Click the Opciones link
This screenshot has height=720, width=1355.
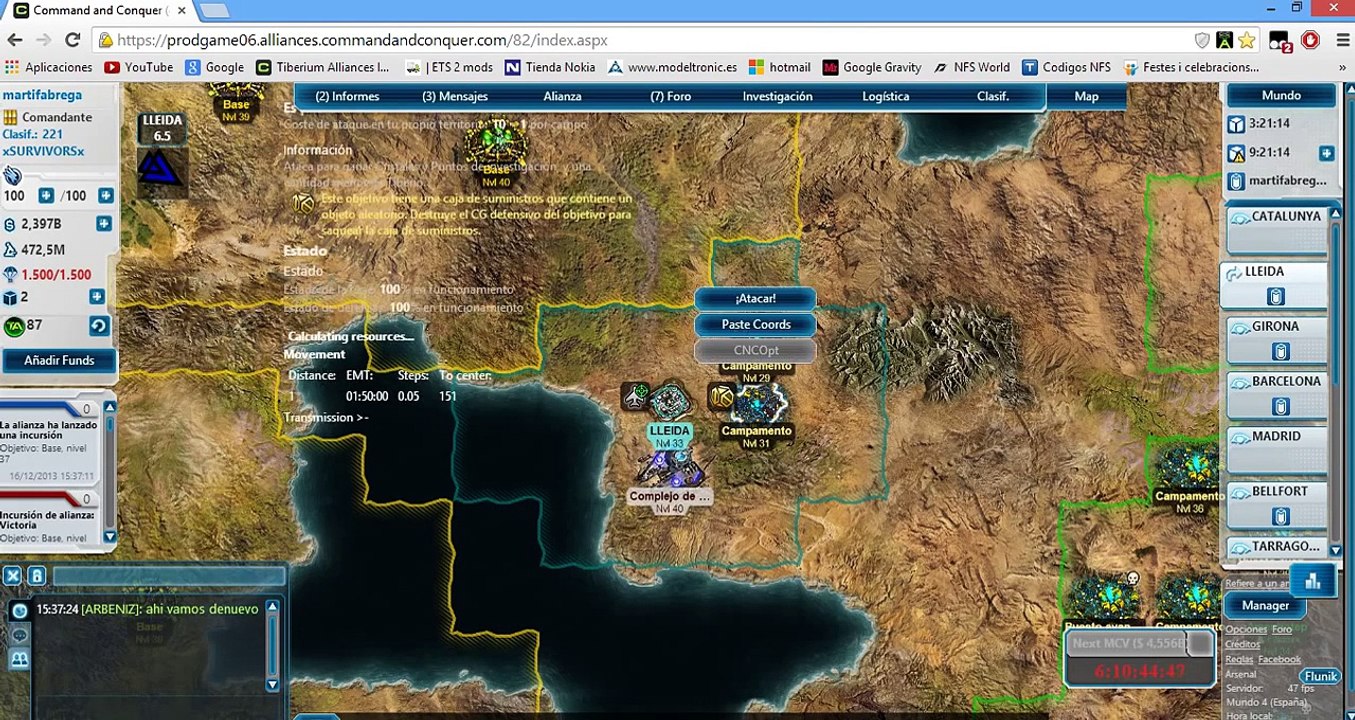click(1246, 630)
